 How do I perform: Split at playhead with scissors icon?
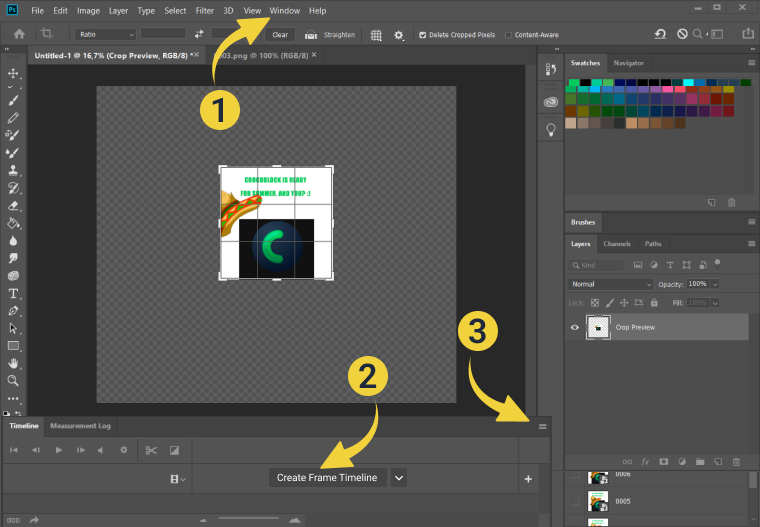coord(151,450)
